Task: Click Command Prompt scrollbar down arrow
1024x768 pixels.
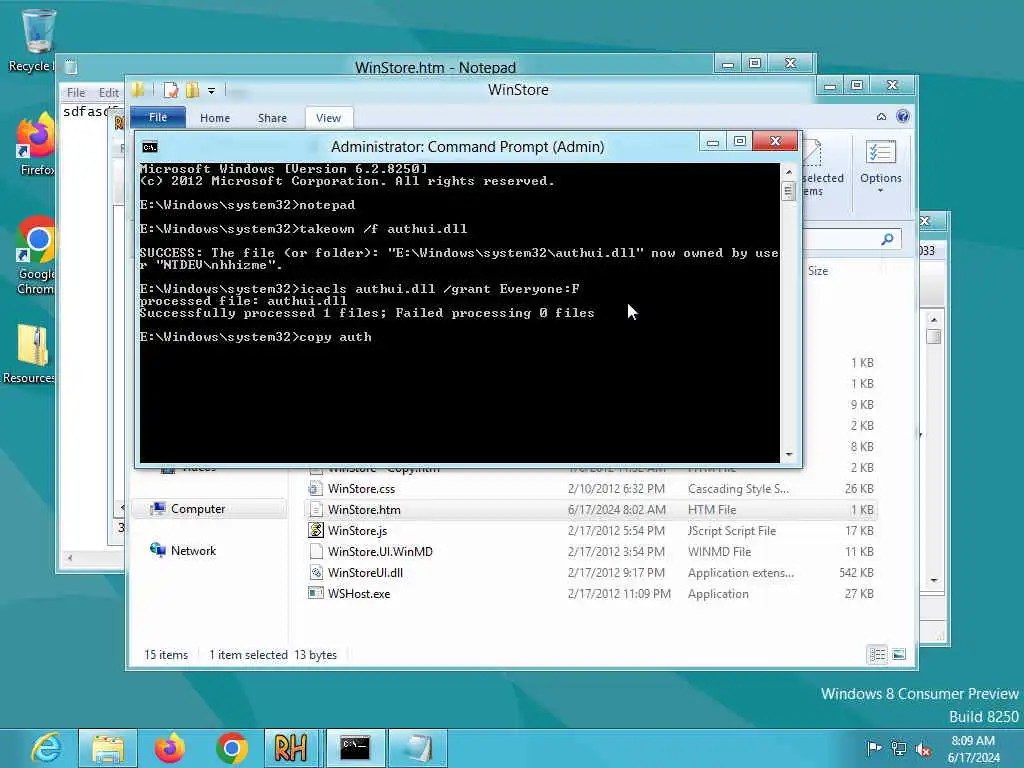Action: tap(789, 454)
